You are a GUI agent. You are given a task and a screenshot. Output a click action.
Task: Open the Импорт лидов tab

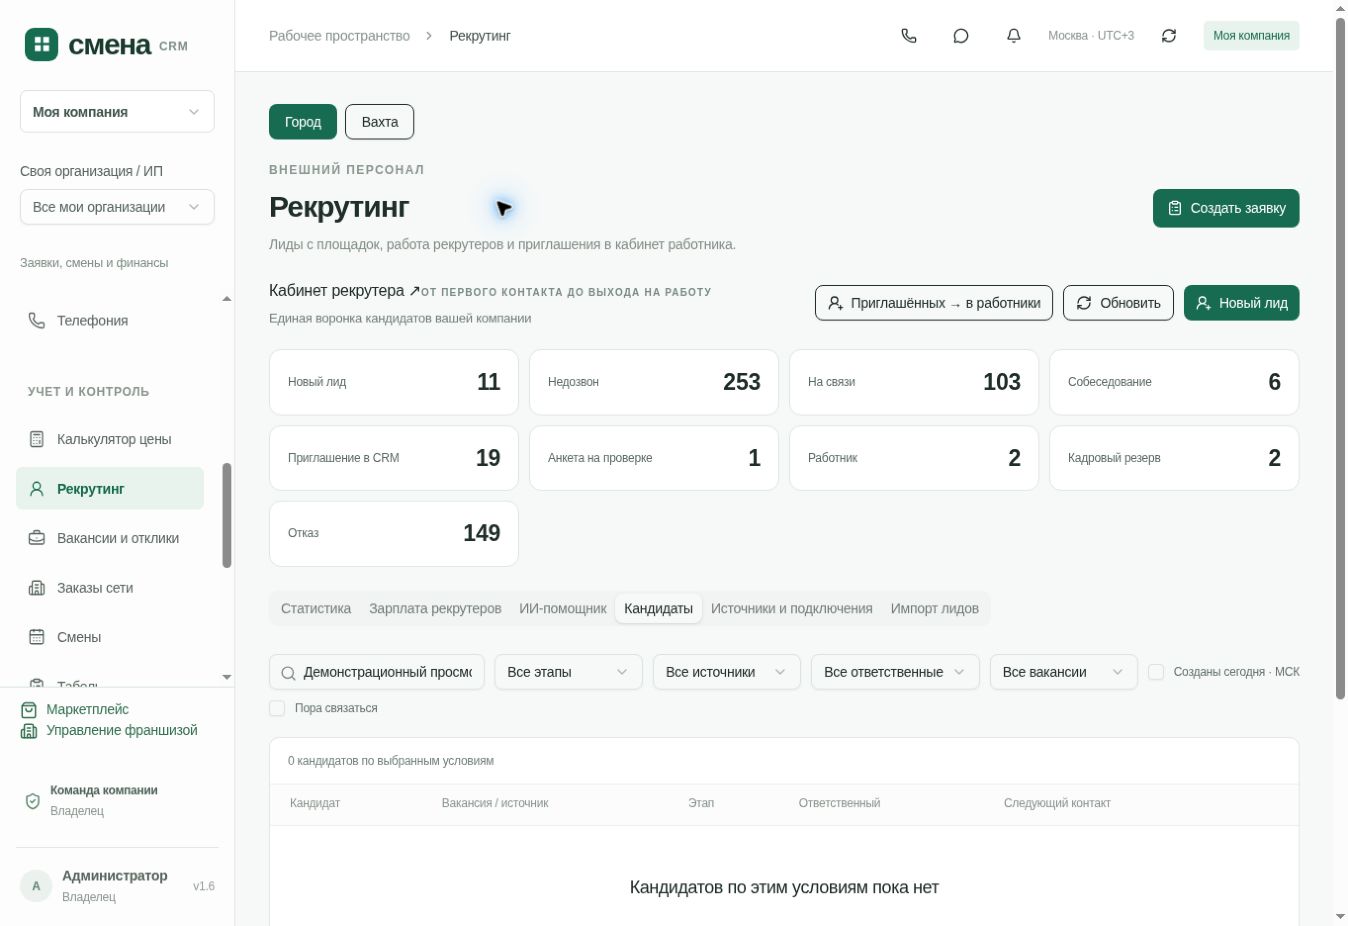tap(935, 609)
